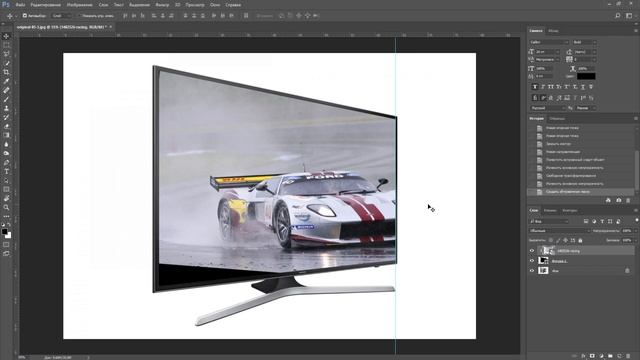Screen dimensions: 640x360
Task: Click the History panel scrollbar
Action: coord(637,169)
